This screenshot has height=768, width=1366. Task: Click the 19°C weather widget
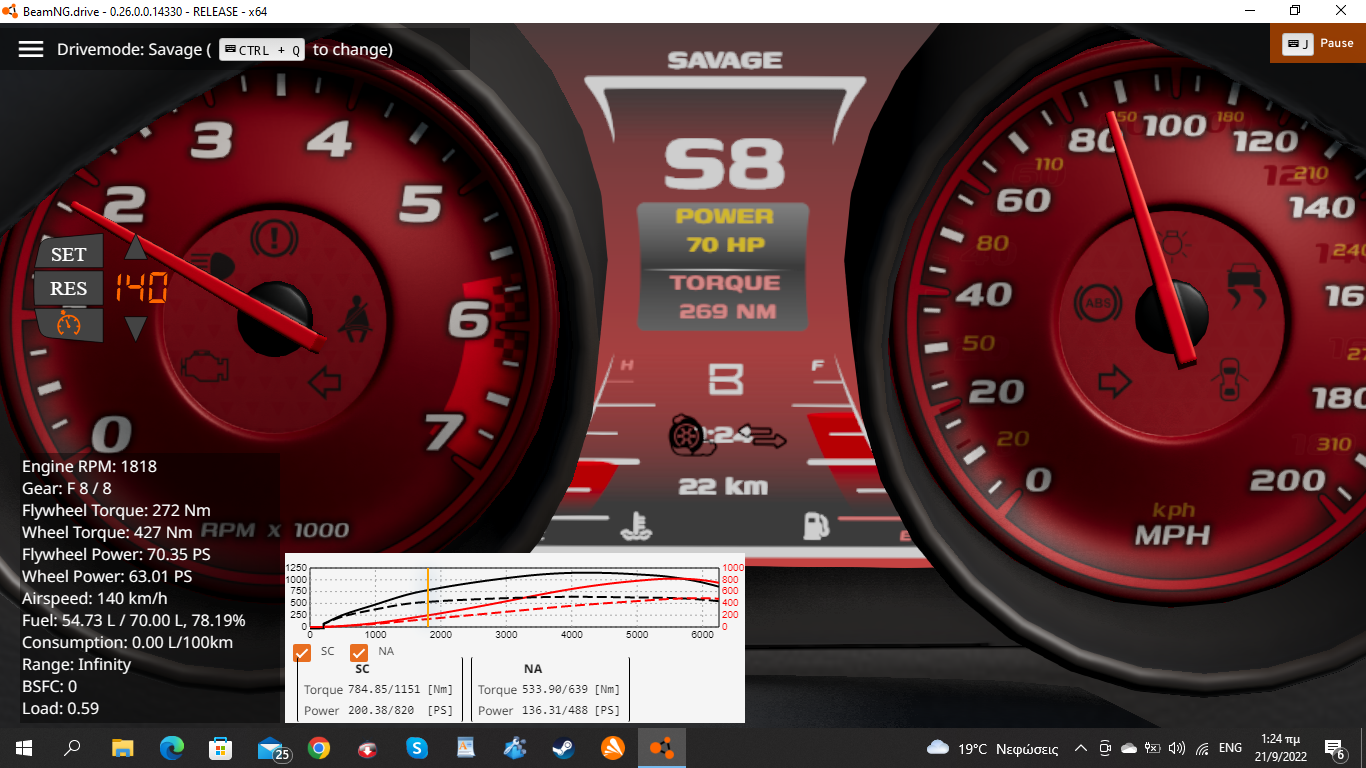[x=992, y=748]
